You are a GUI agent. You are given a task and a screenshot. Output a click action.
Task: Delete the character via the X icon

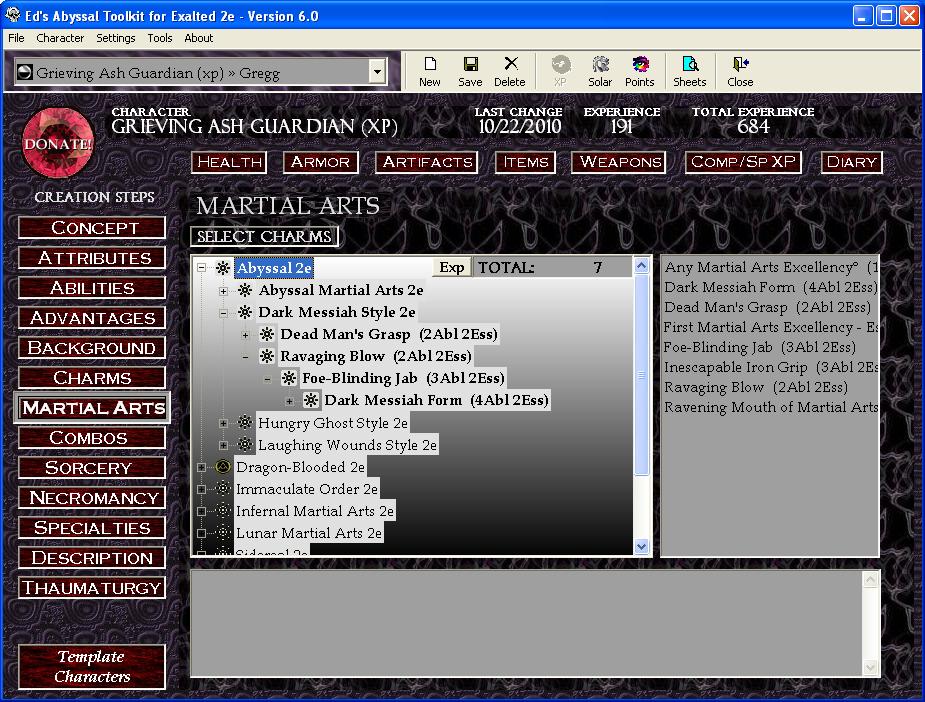511,64
